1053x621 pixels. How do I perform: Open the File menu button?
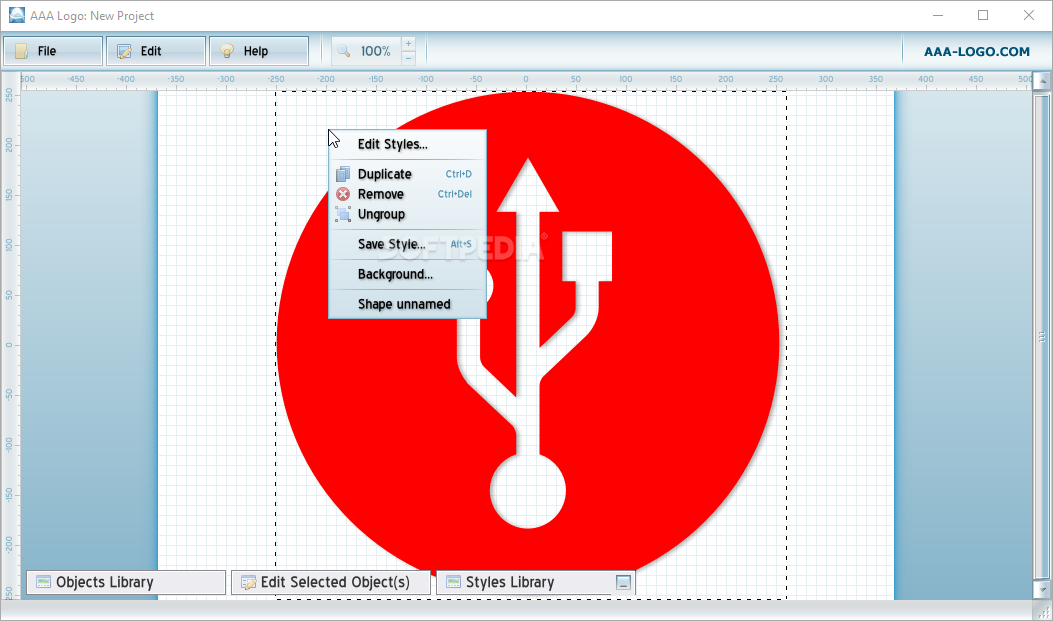(53, 51)
